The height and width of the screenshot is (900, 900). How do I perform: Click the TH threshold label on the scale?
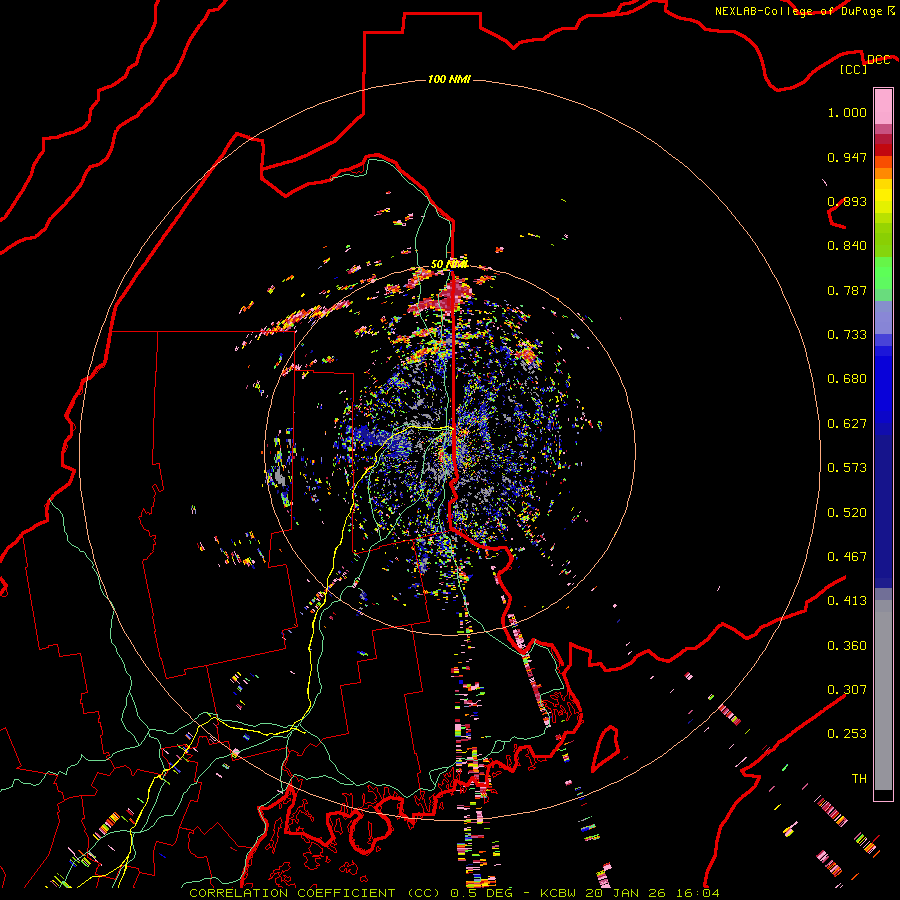859,778
